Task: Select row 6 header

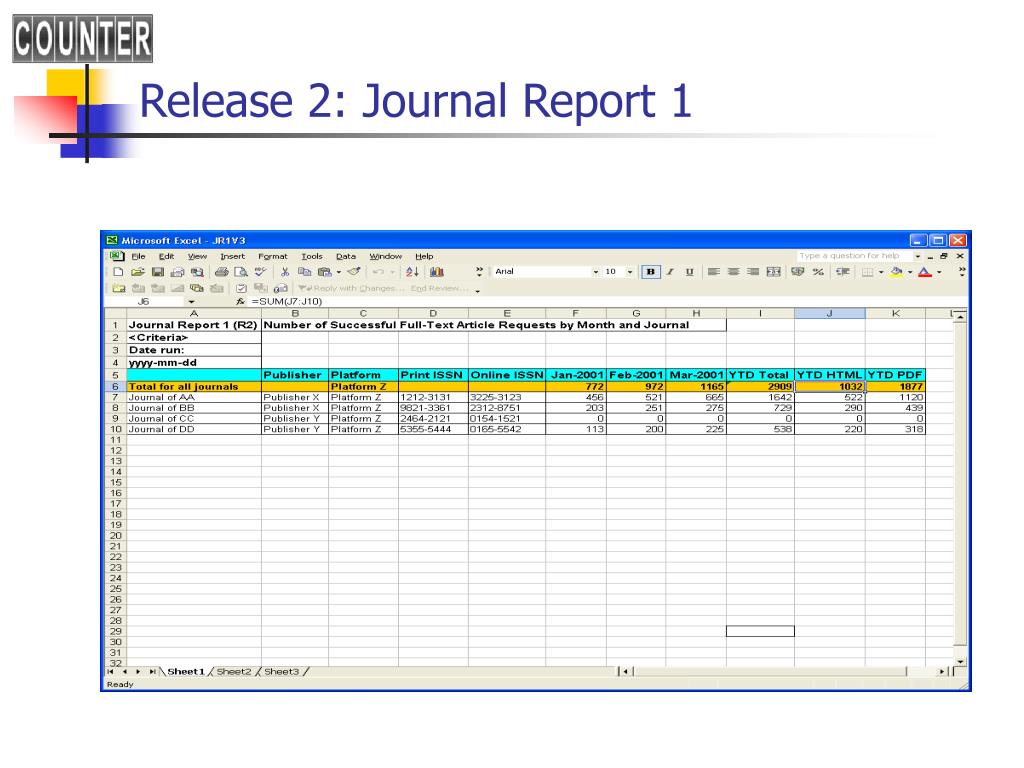Action: pyautogui.click(x=116, y=387)
